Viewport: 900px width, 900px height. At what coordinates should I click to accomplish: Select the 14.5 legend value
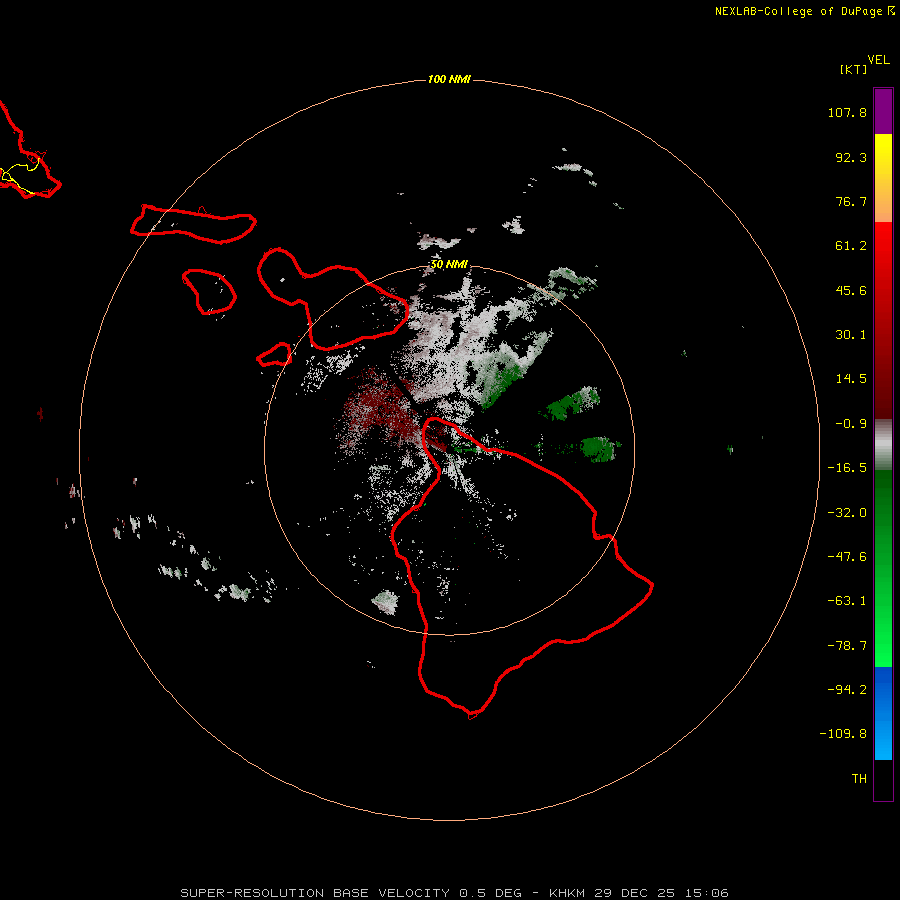coord(851,379)
